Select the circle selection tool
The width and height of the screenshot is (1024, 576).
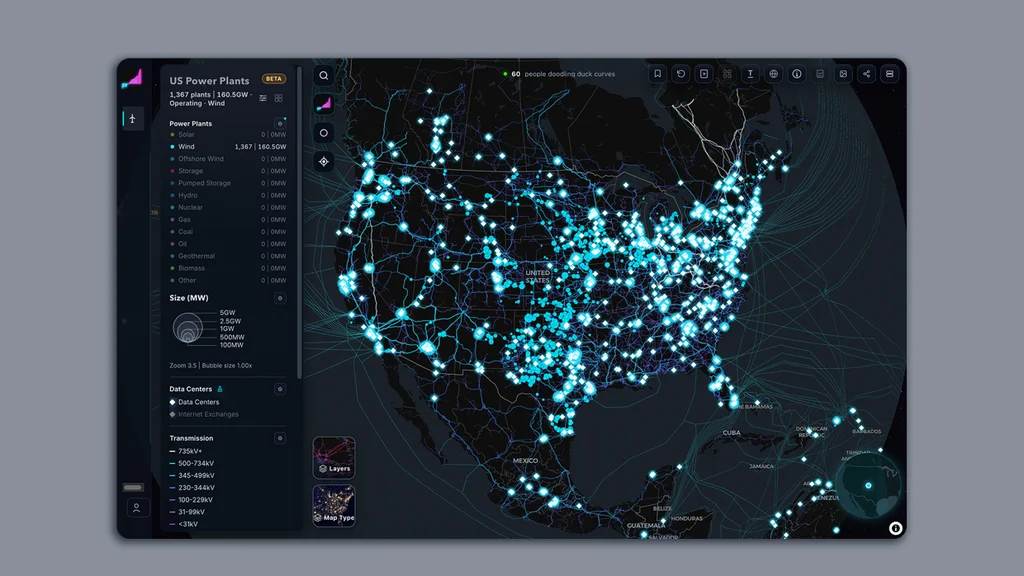(324, 133)
